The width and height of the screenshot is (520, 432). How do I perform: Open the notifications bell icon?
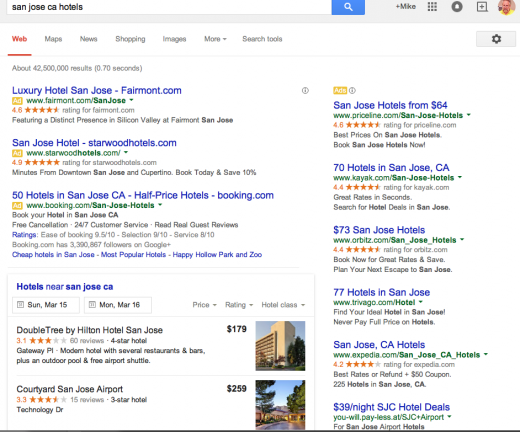point(457,7)
